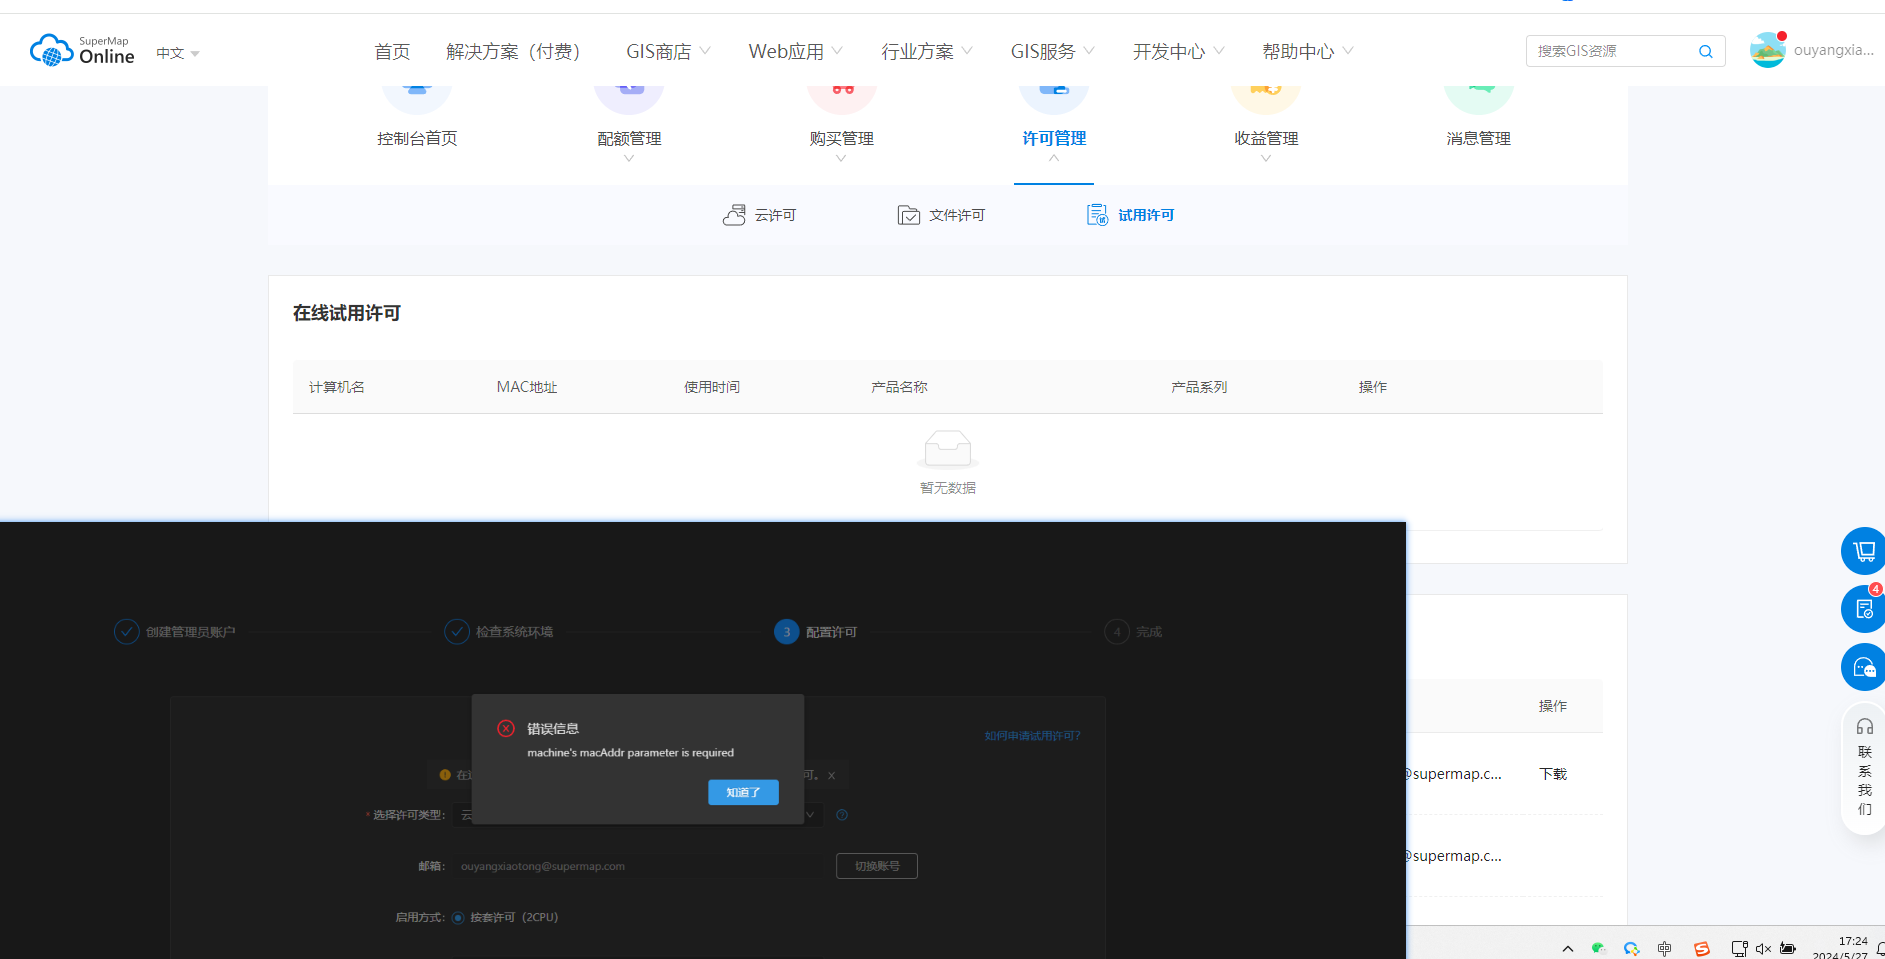Click the battery tray icon
The height and width of the screenshot is (959, 1885).
point(1788,948)
